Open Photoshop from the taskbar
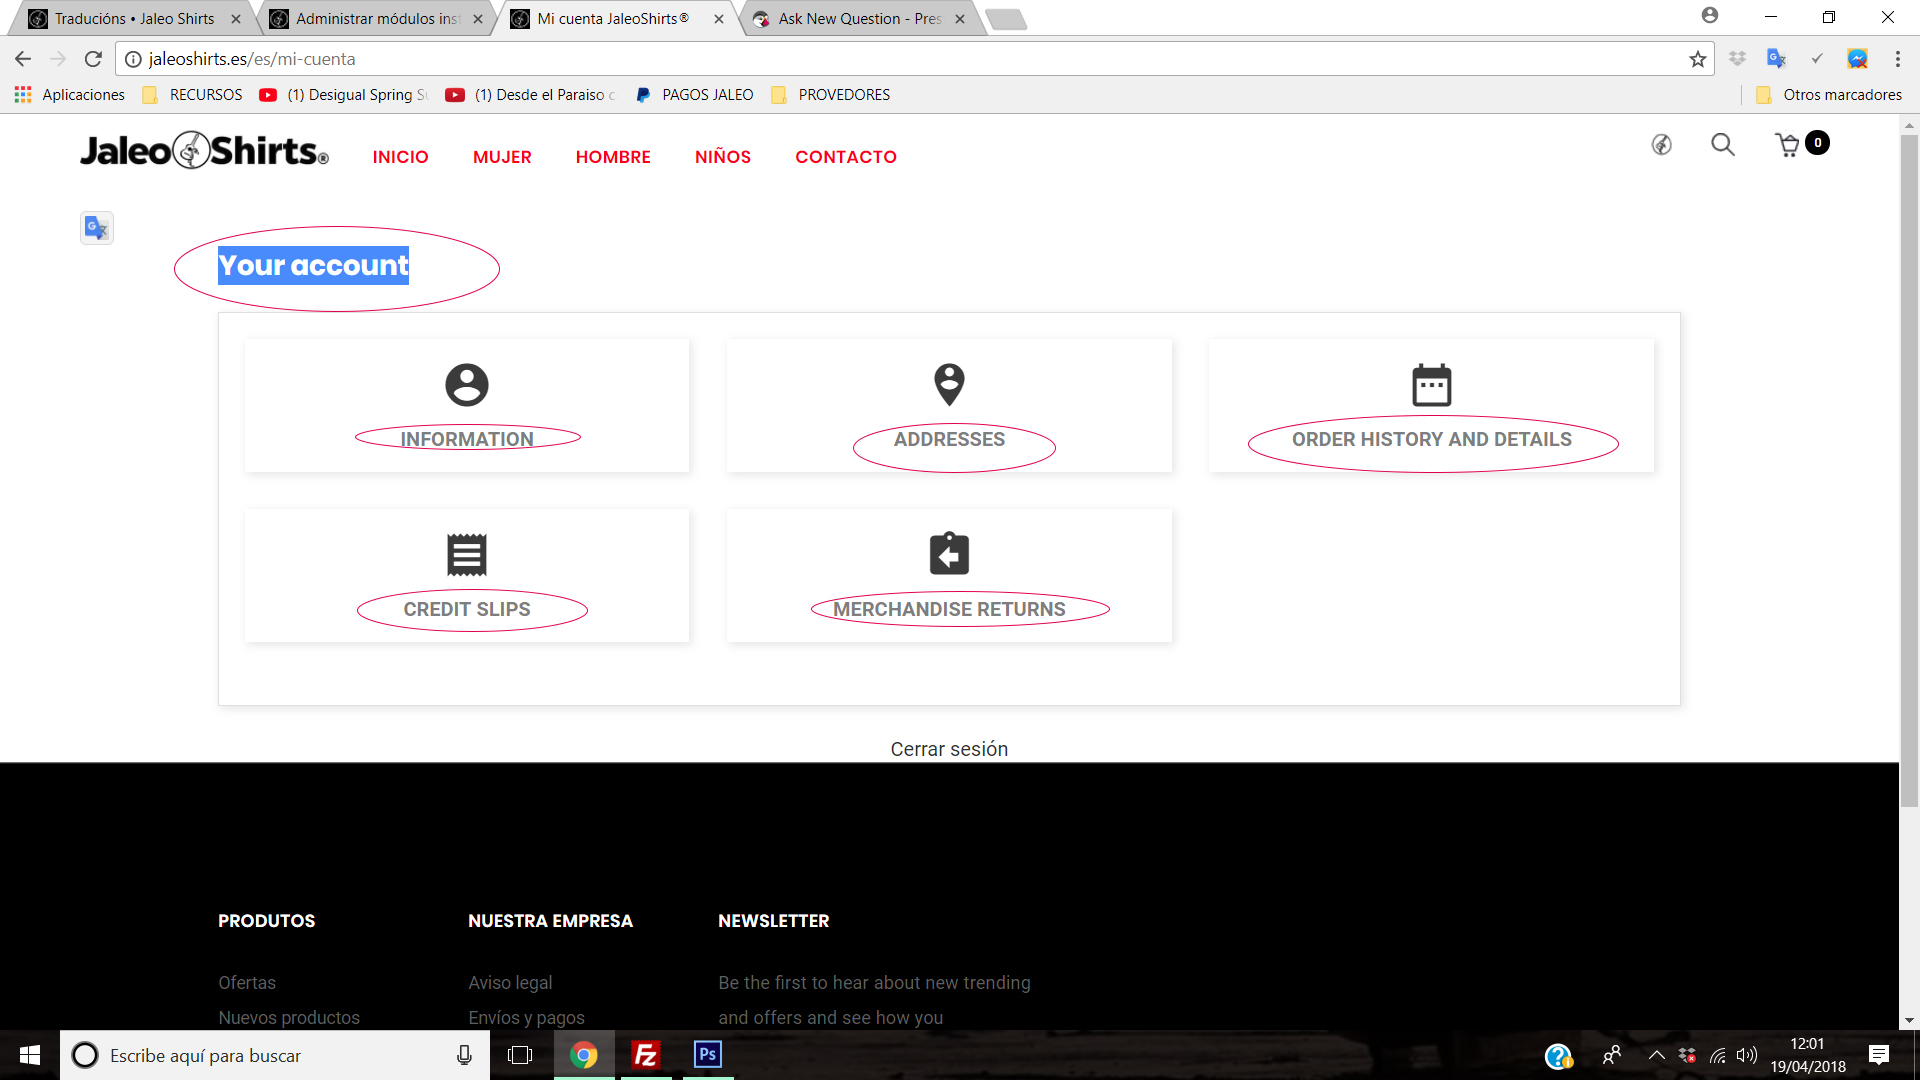1920x1080 pixels. (707, 1055)
